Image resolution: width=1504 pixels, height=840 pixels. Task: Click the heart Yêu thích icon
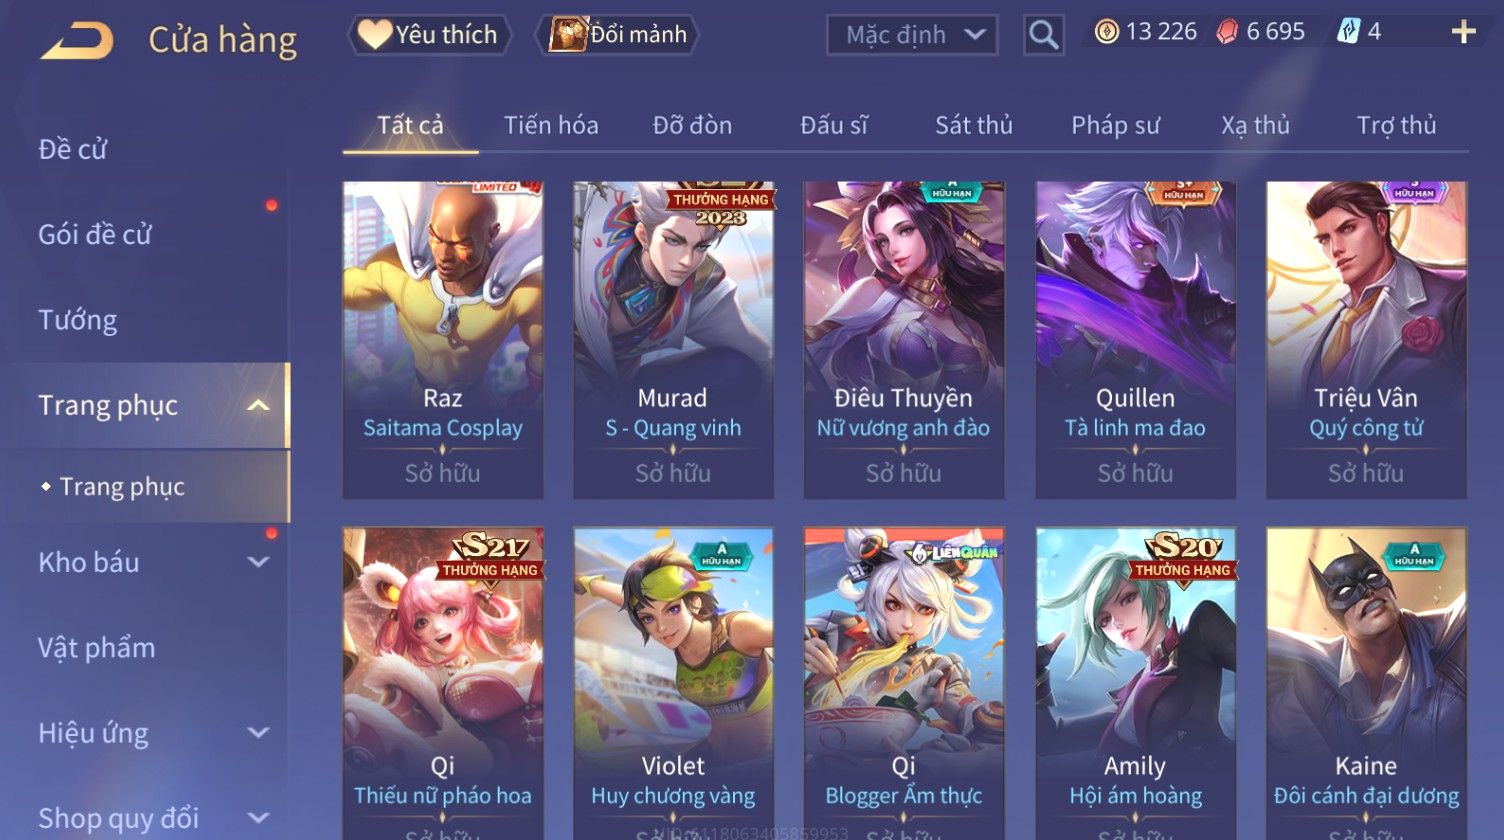tap(375, 34)
